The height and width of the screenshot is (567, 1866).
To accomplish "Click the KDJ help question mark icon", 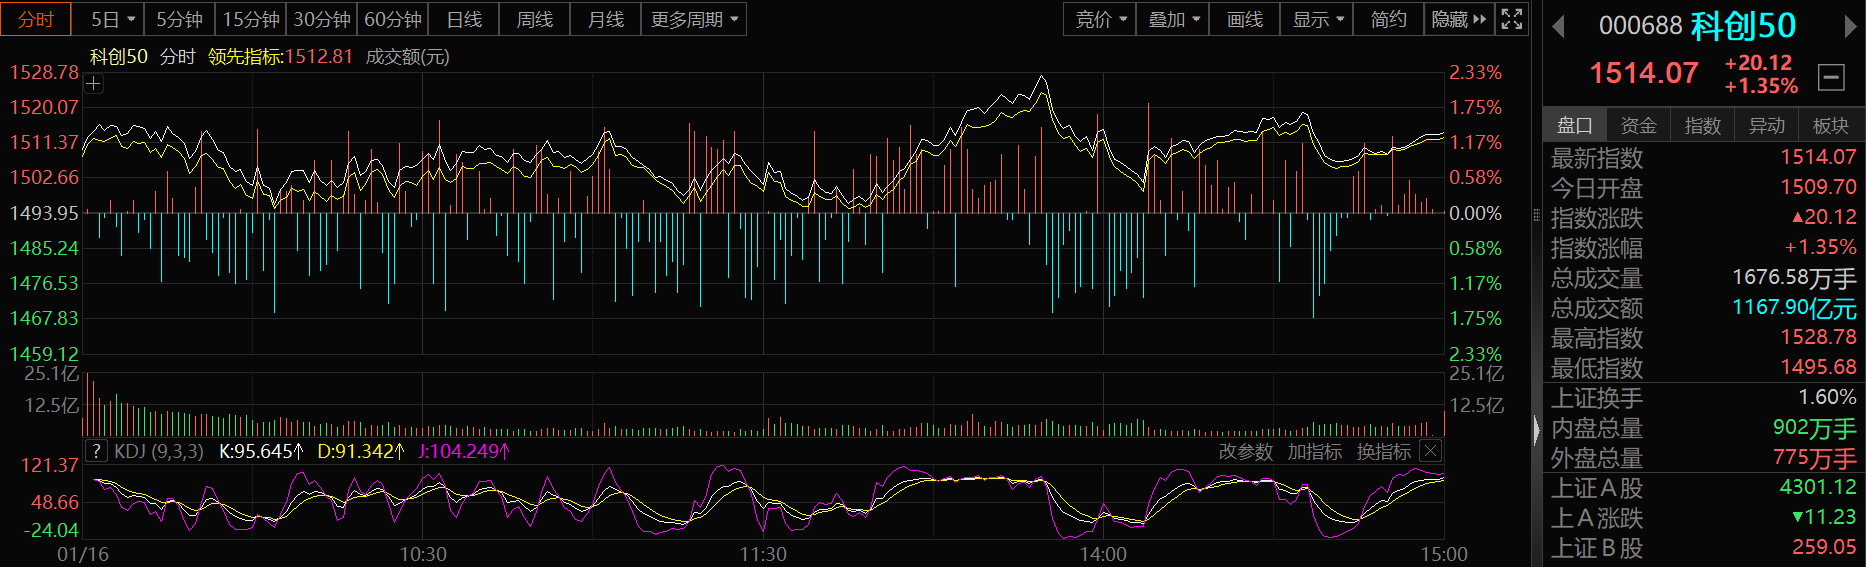I will tap(96, 451).
